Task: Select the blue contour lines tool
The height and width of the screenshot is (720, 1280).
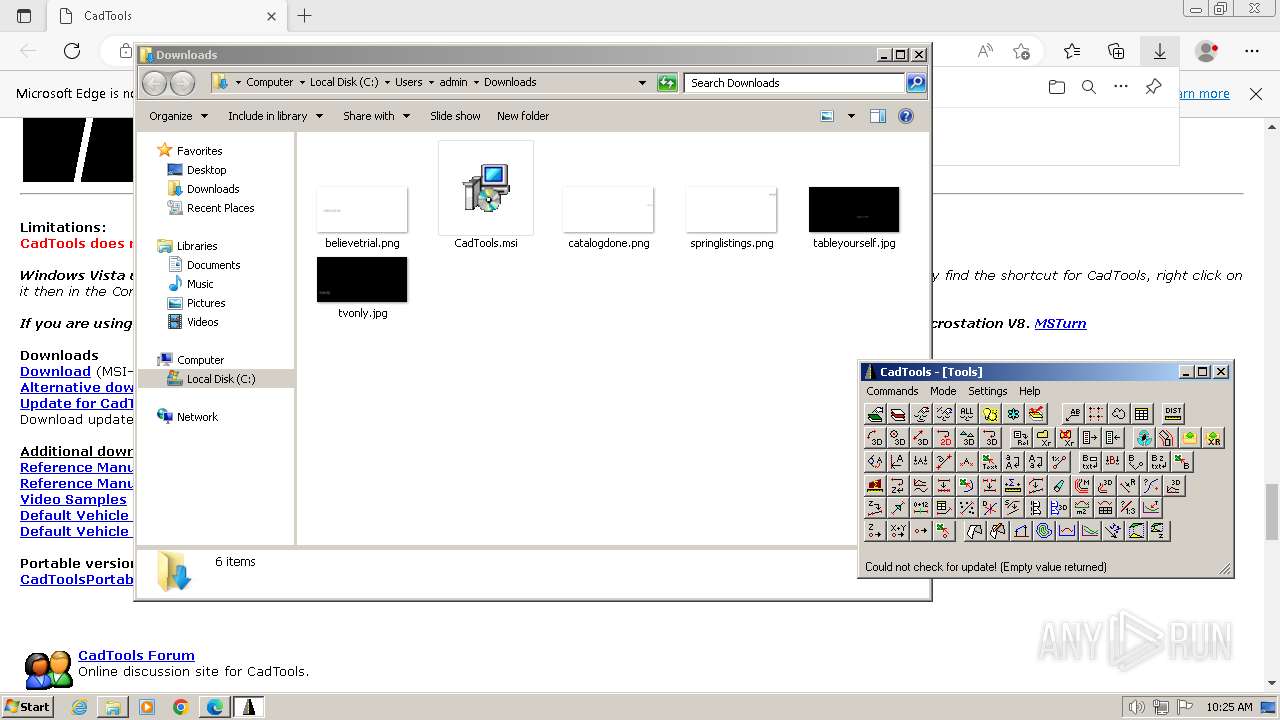Action: (x=1042, y=531)
